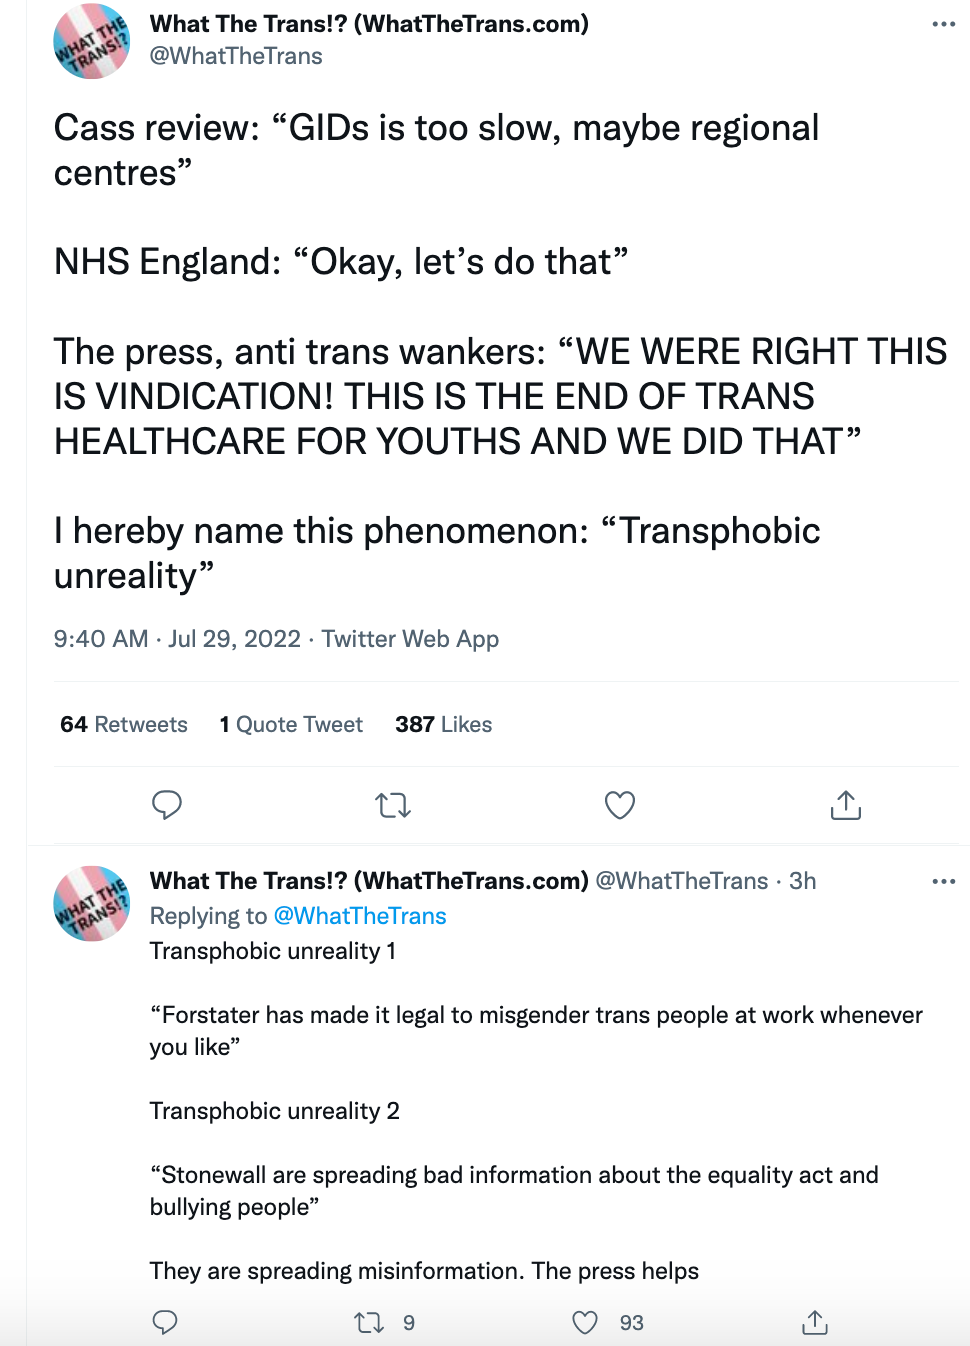Reply to the main tweet
Screen dimensions: 970x1346
tap(167, 805)
